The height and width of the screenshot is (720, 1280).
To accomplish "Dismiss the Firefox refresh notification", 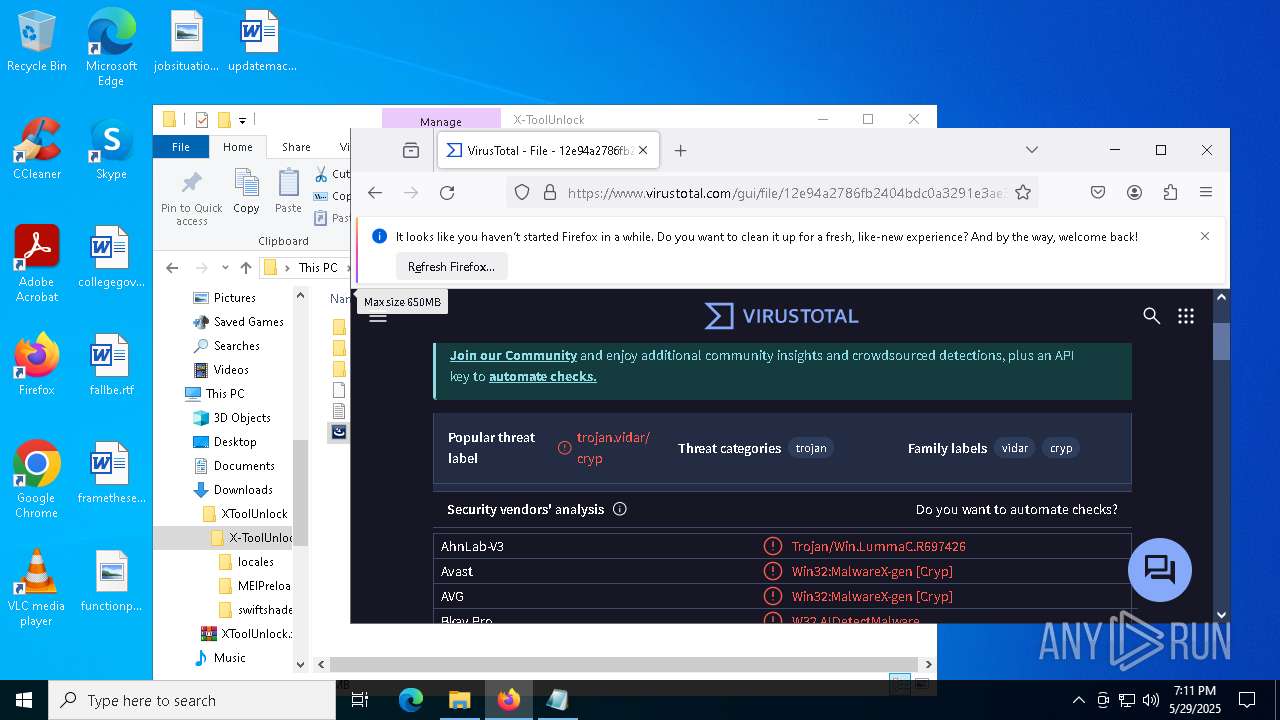I will (x=1205, y=237).
